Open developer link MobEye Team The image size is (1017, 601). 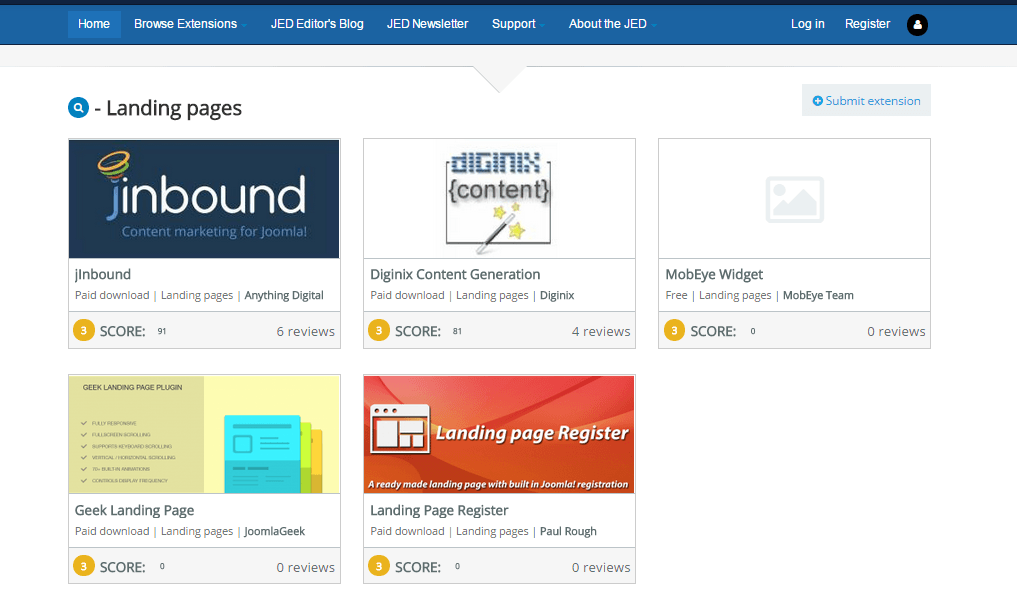[x=818, y=295]
